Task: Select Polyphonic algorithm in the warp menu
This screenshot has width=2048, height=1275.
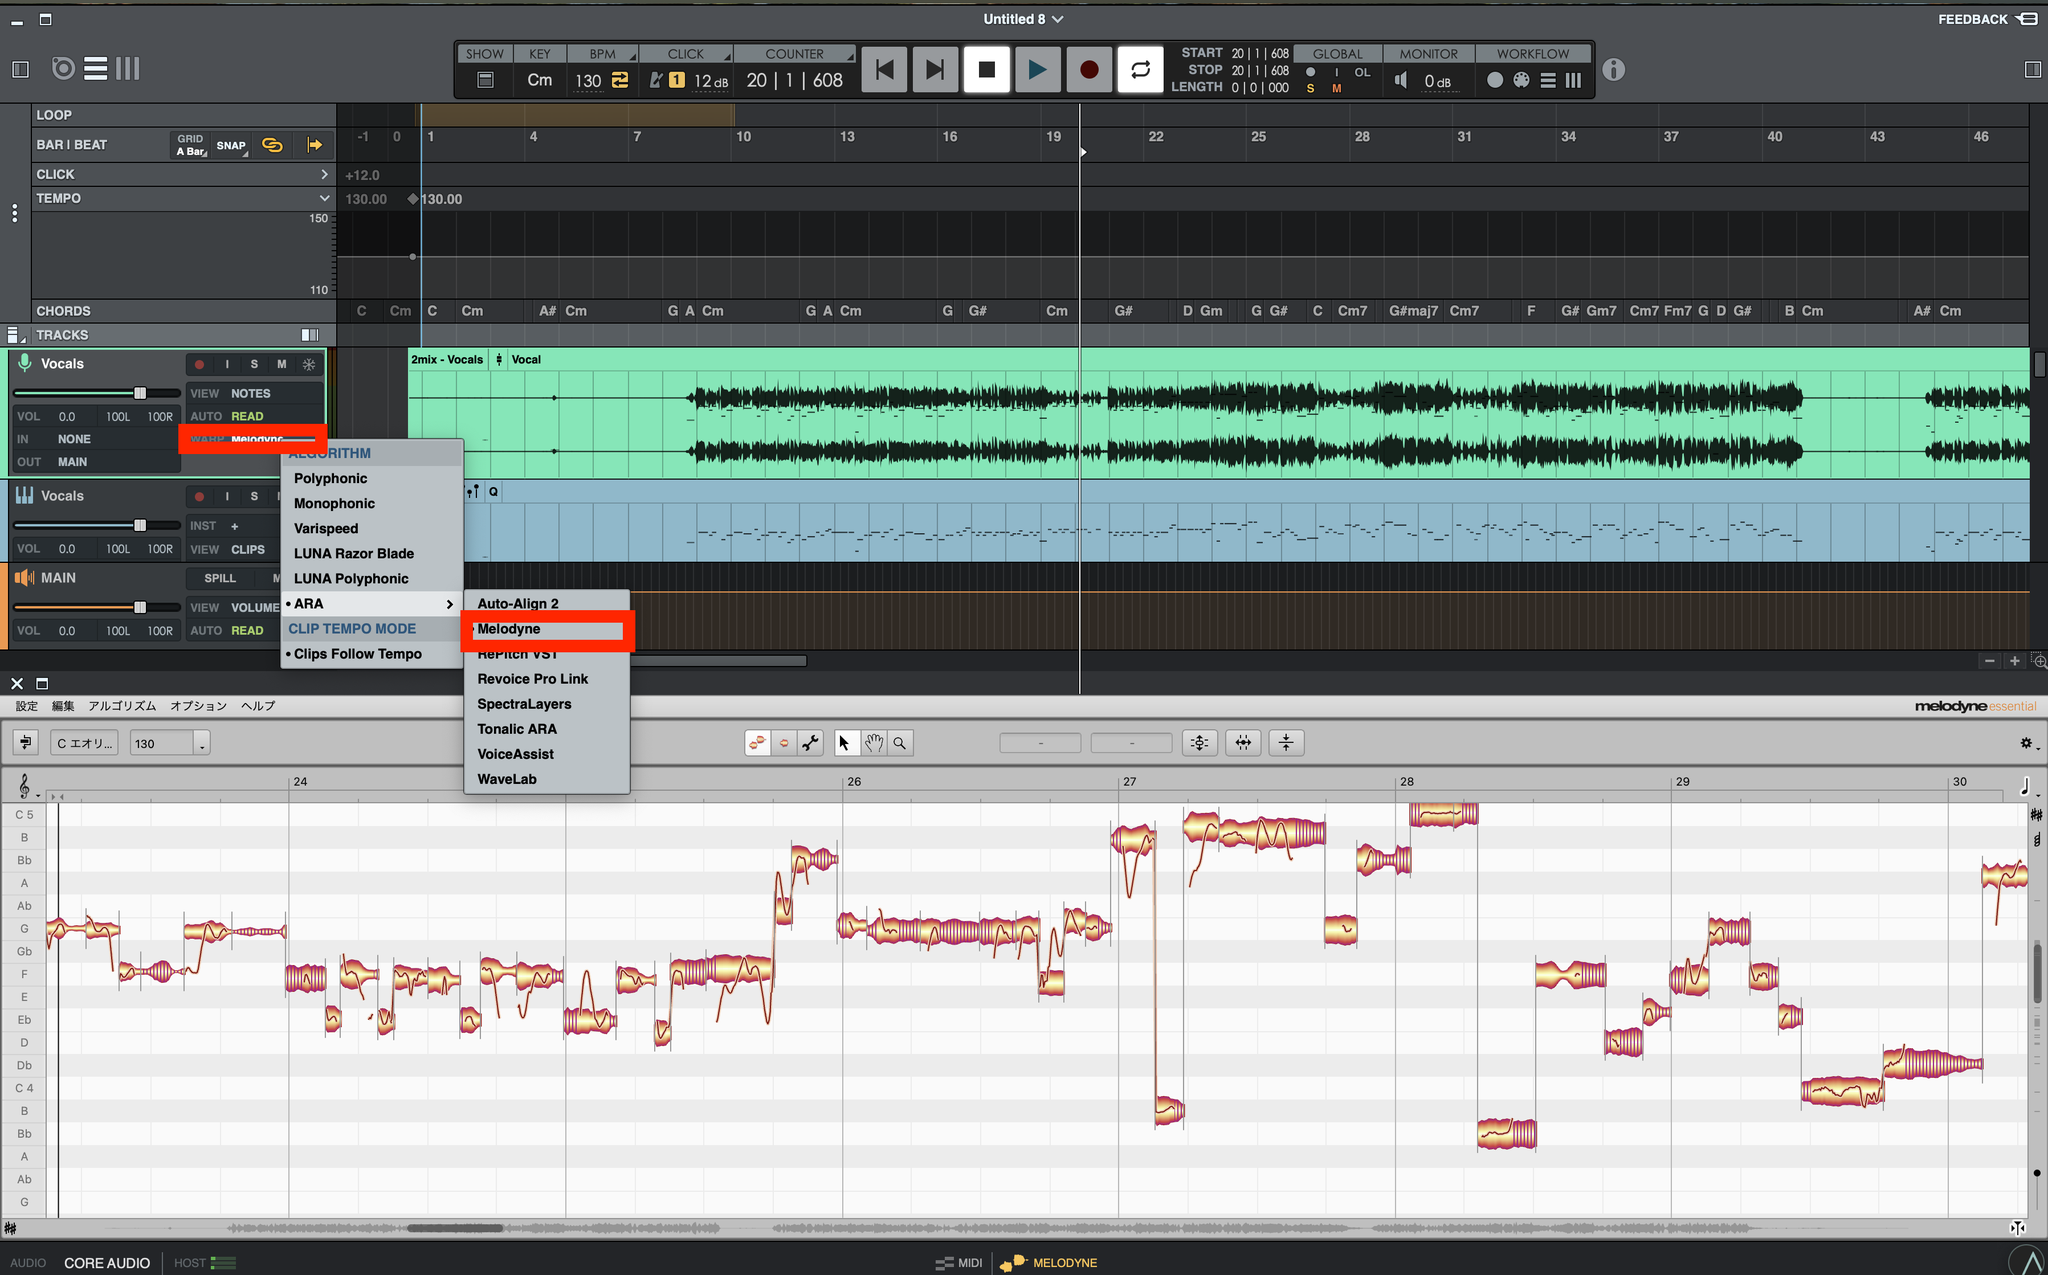Action: pyautogui.click(x=372, y=478)
